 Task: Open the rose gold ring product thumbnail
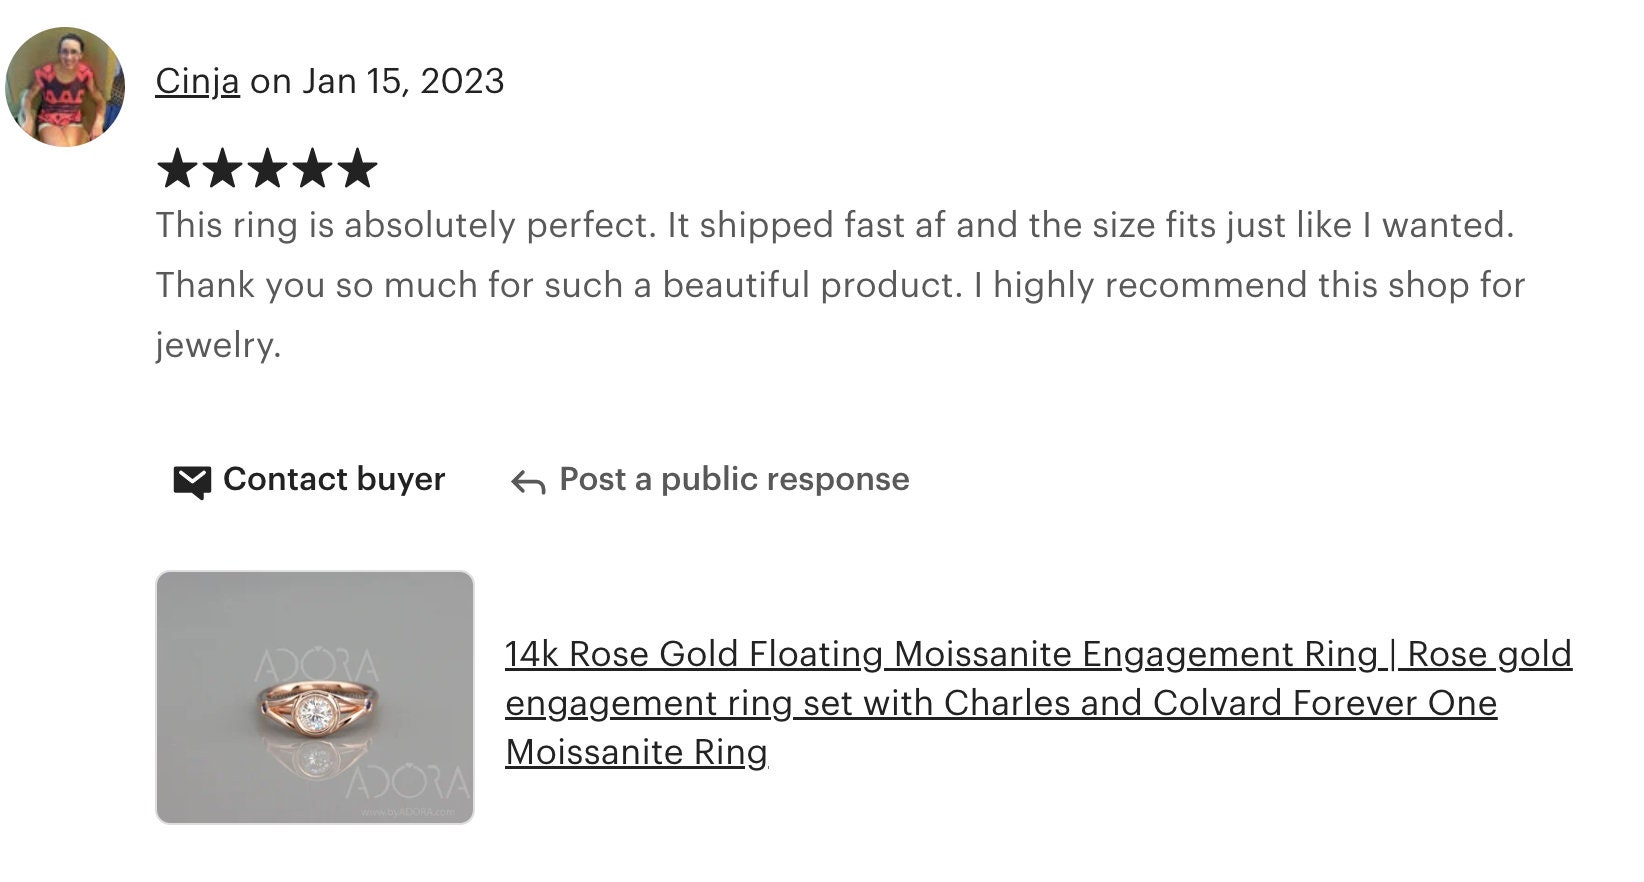pyautogui.click(x=315, y=697)
